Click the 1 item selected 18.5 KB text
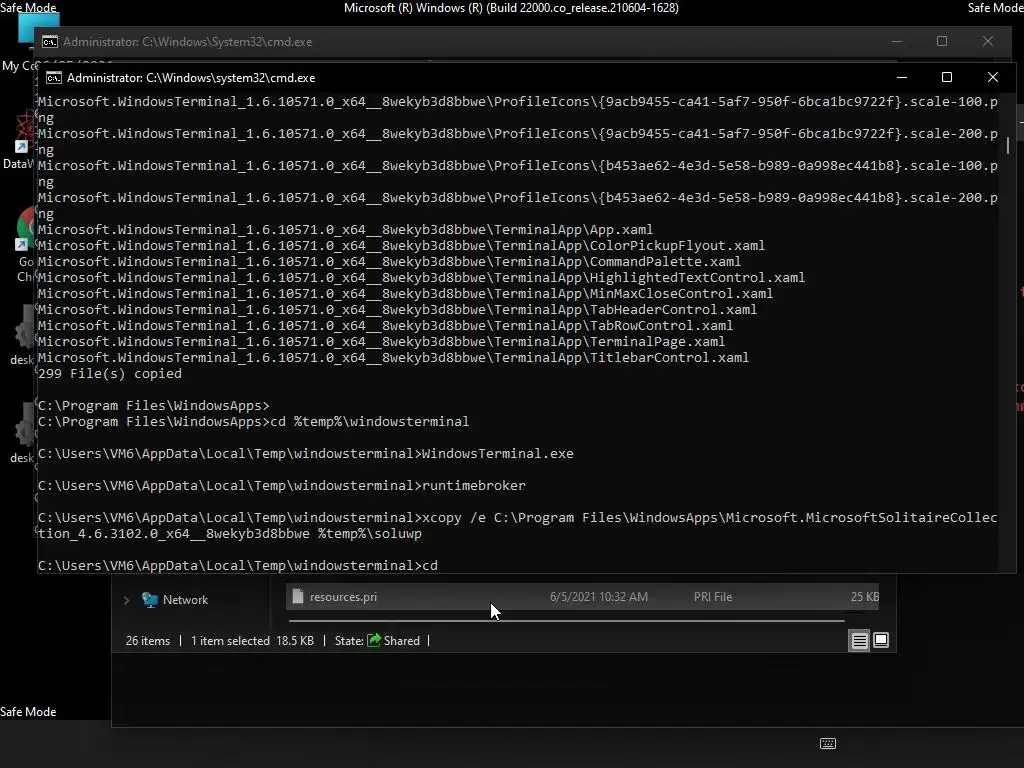The width and height of the screenshot is (1024, 768). pos(252,641)
